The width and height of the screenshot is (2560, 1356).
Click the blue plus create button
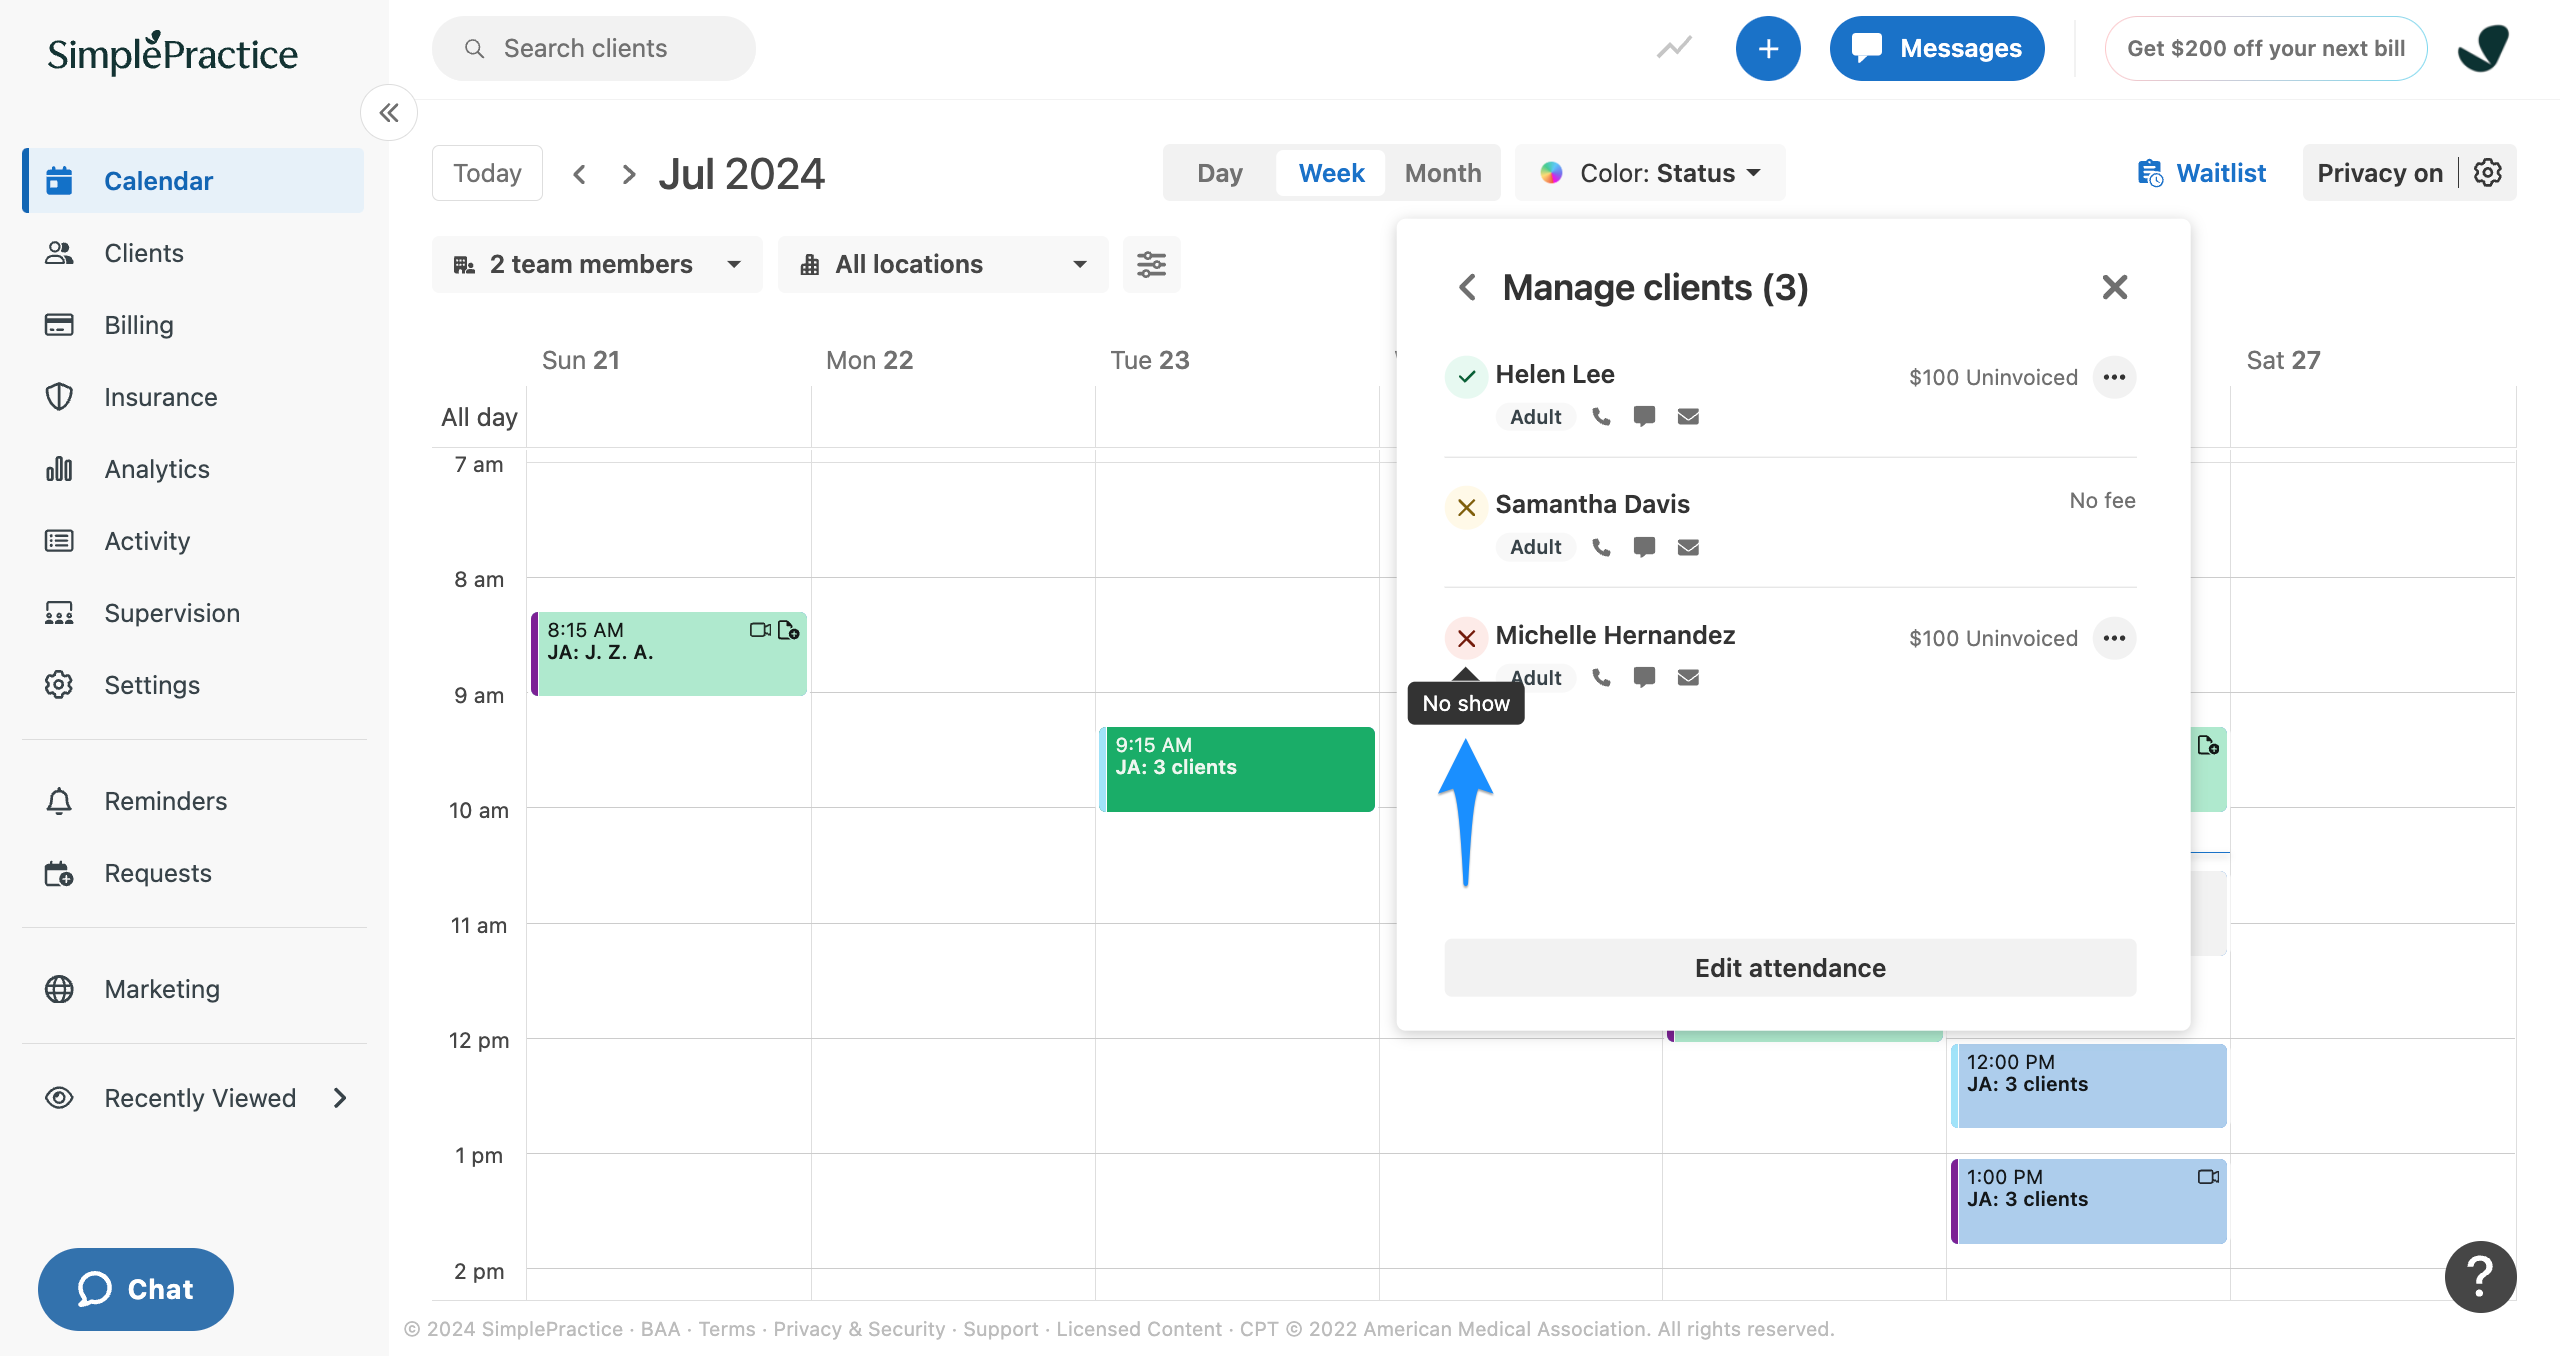click(1768, 48)
